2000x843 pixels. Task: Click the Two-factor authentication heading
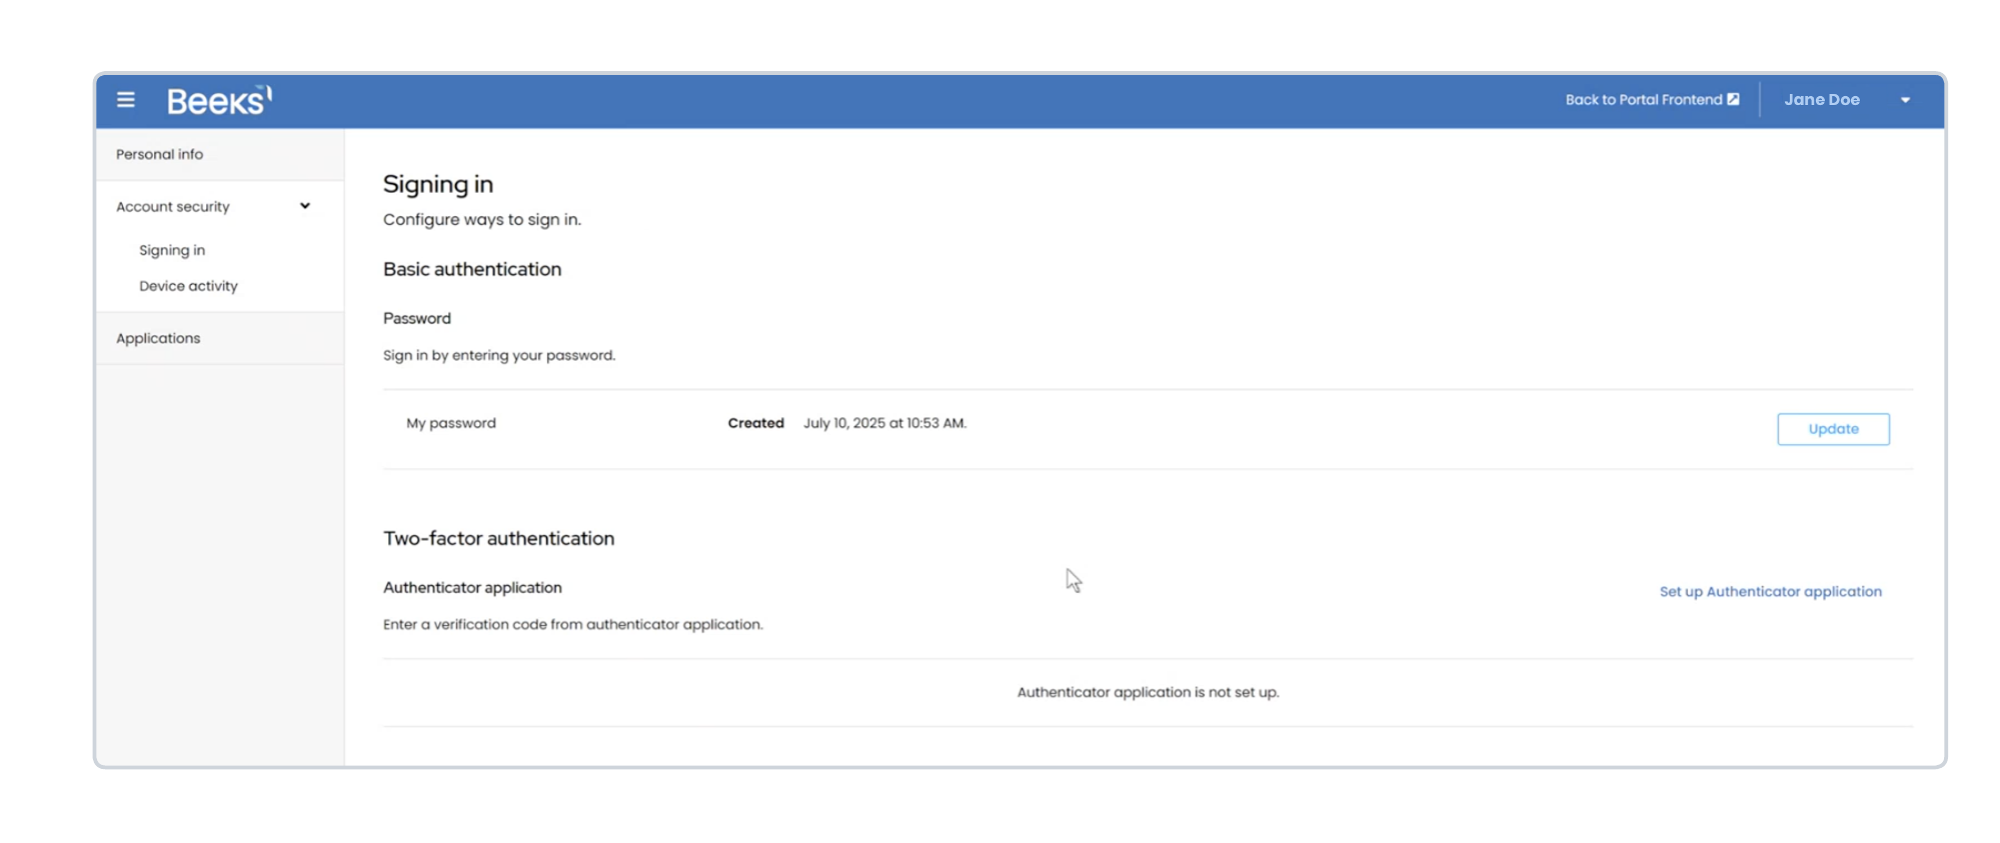498,538
